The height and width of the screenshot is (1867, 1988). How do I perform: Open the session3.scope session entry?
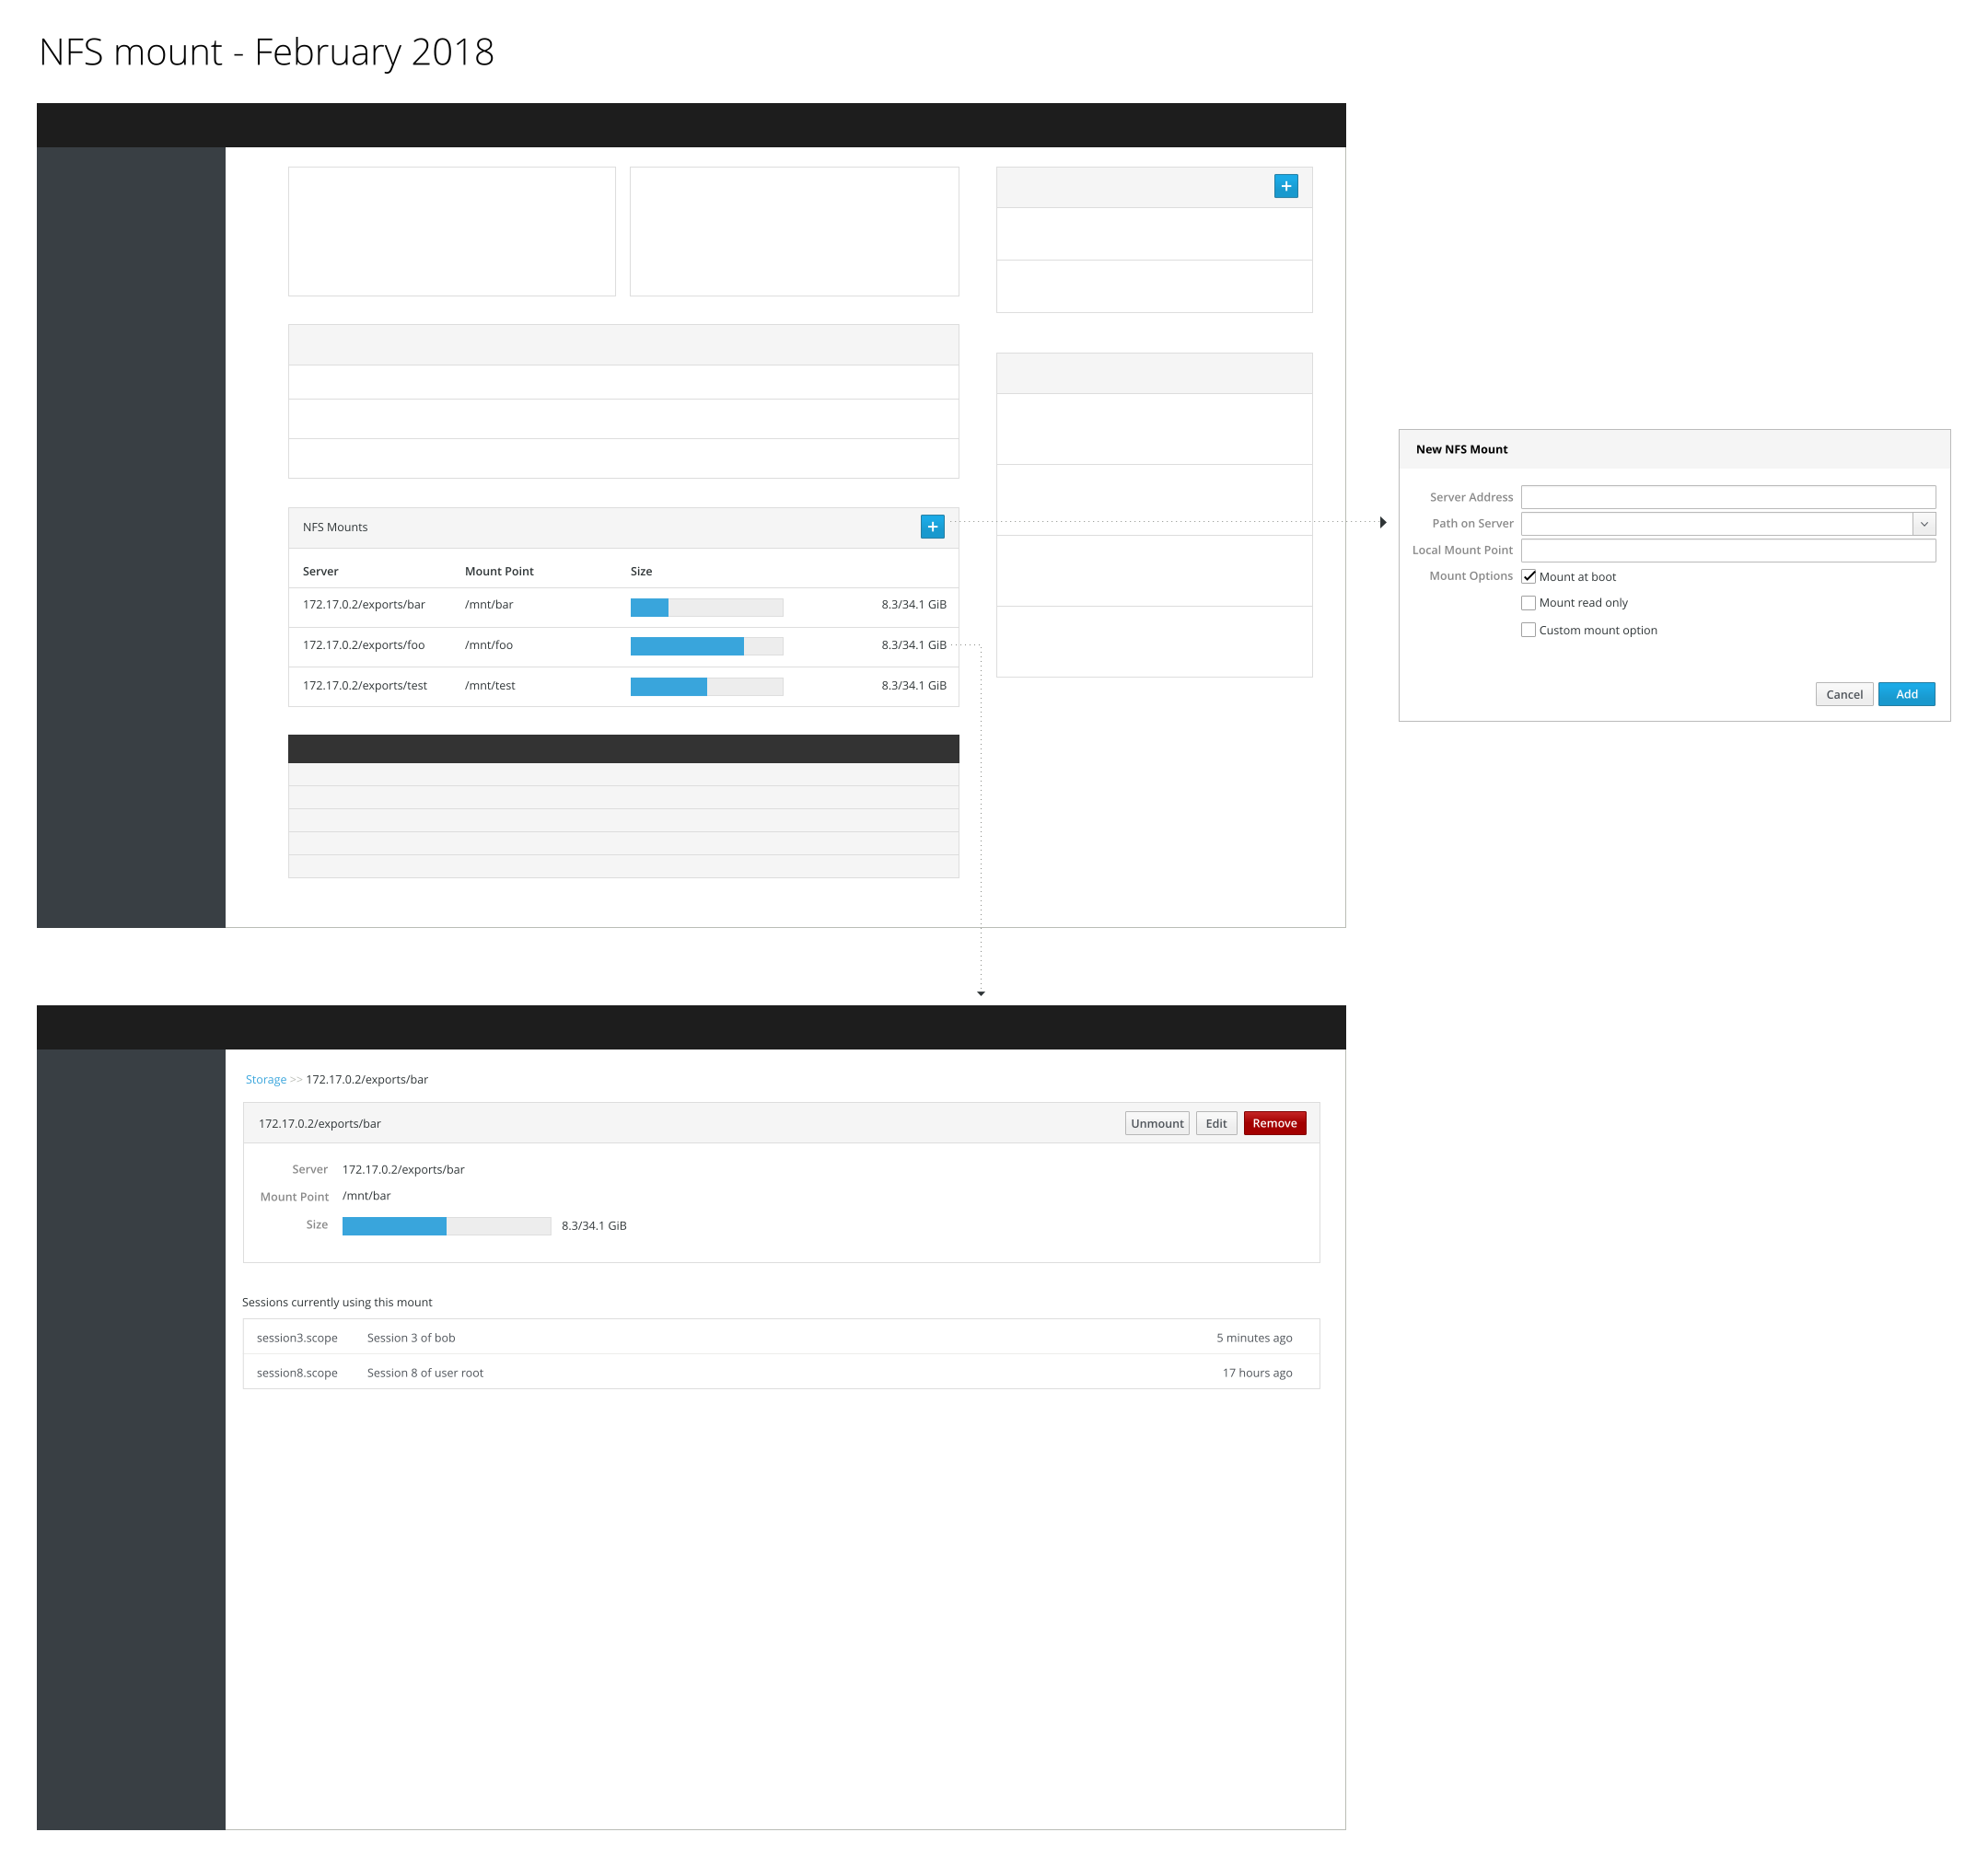pyautogui.click(x=297, y=1338)
